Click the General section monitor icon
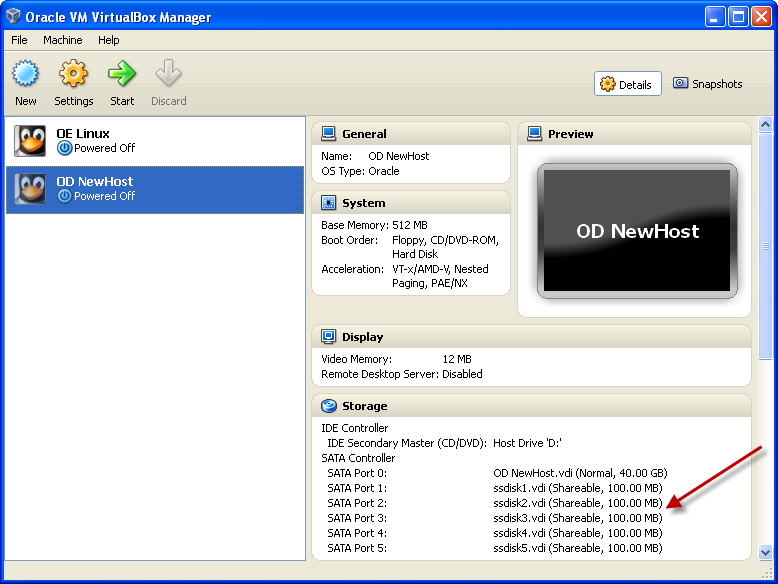778x584 pixels. [328, 133]
